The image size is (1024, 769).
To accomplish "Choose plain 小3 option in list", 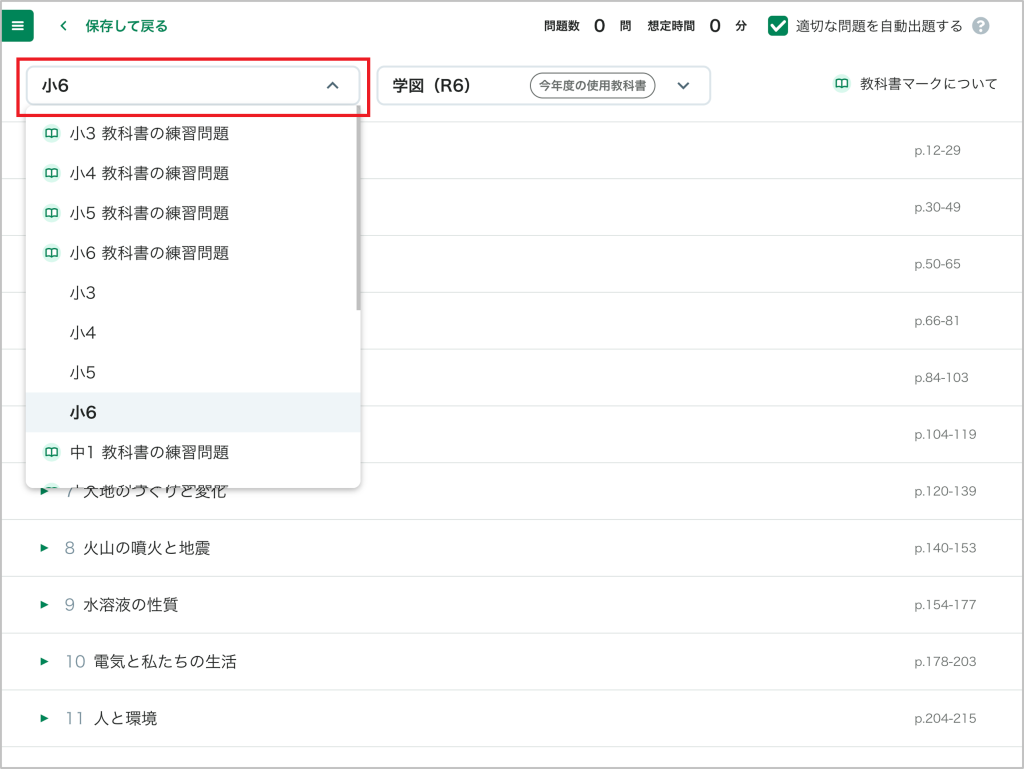I will pos(193,293).
